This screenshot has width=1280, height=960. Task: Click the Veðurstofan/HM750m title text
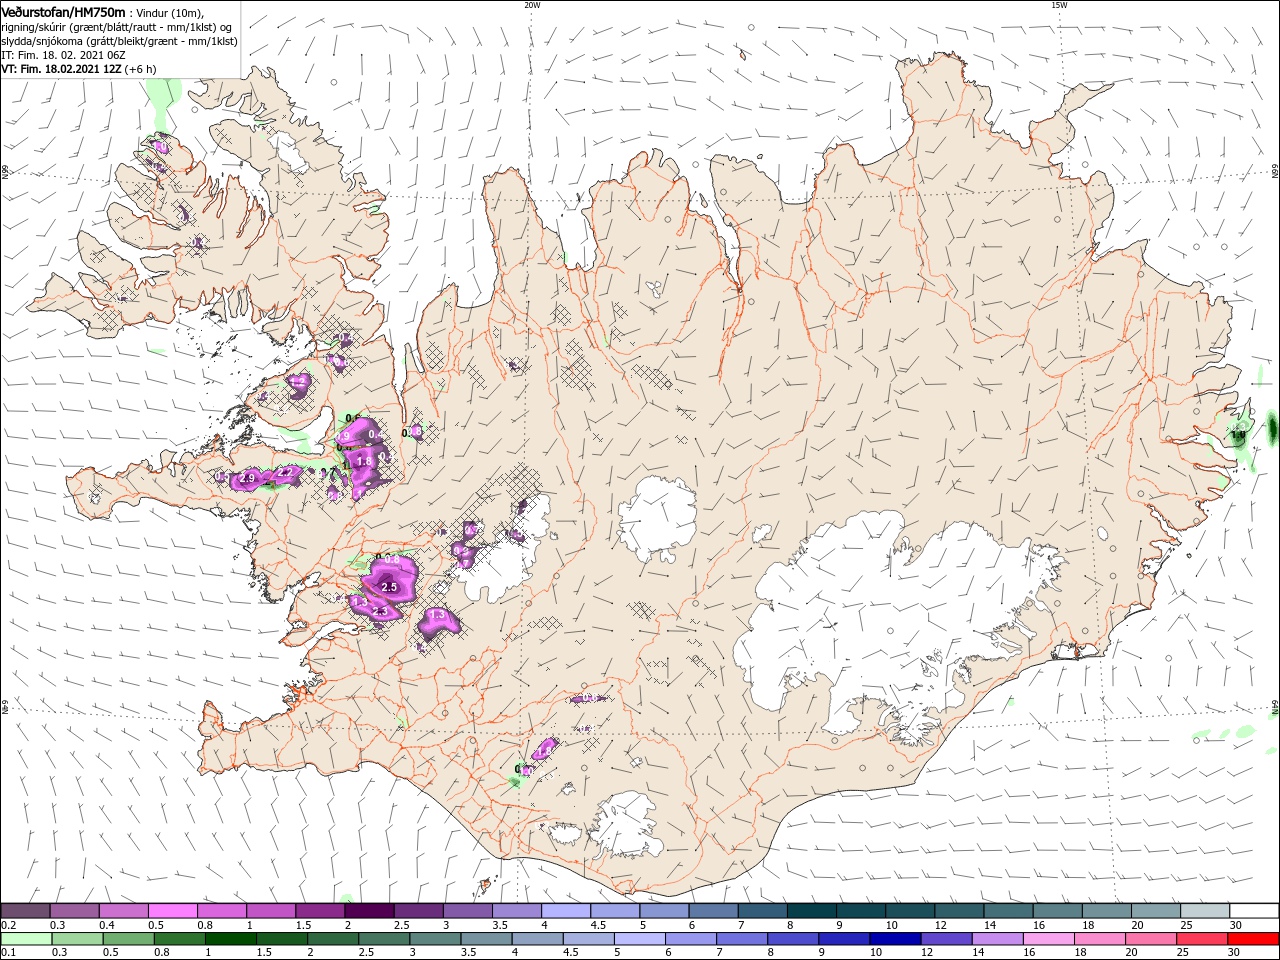(63, 11)
